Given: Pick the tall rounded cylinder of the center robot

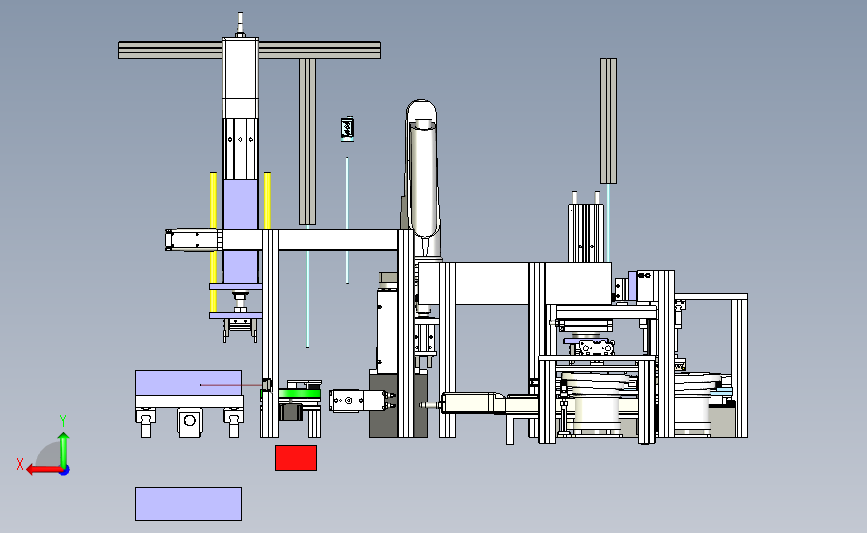Looking at the screenshot, I should [x=424, y=180].
